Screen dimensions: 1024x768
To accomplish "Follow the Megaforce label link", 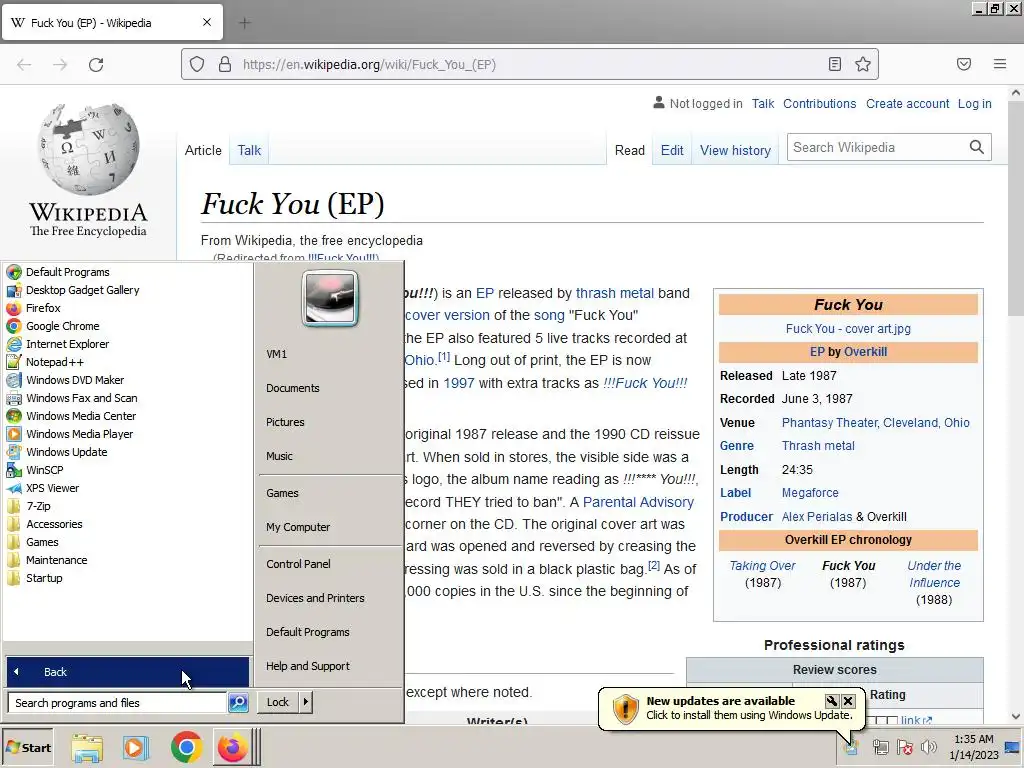I will pyautogui.click(x=810, y=493).
